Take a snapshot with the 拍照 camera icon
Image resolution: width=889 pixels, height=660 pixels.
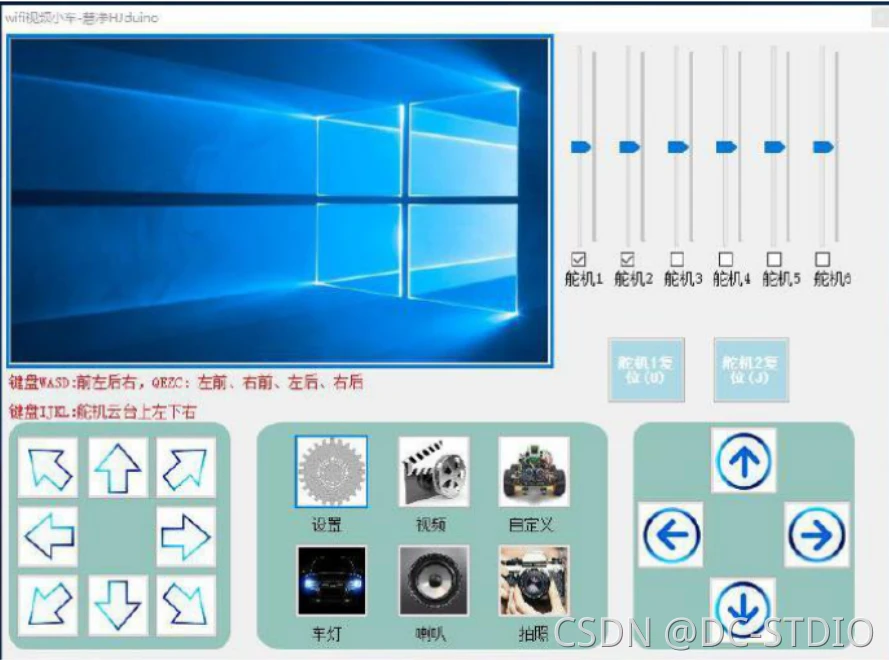534,581
